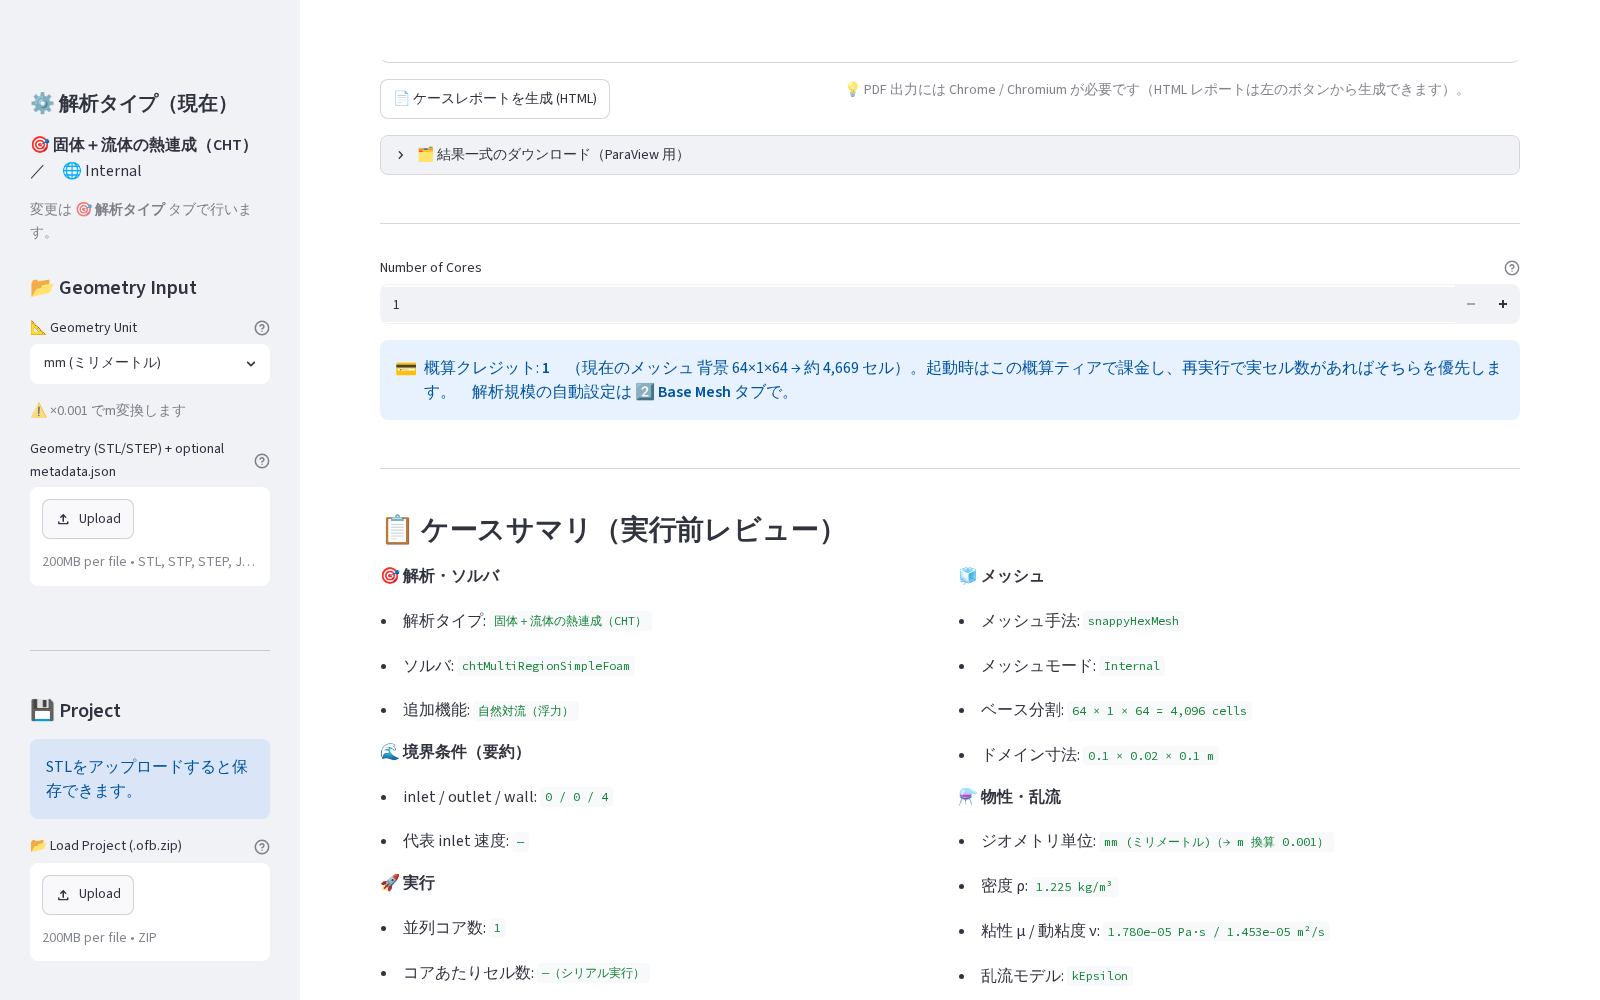1600x1000 pixels.
Task: Click the 自然対流（浮力）feature value
Action: pos(526,711)
